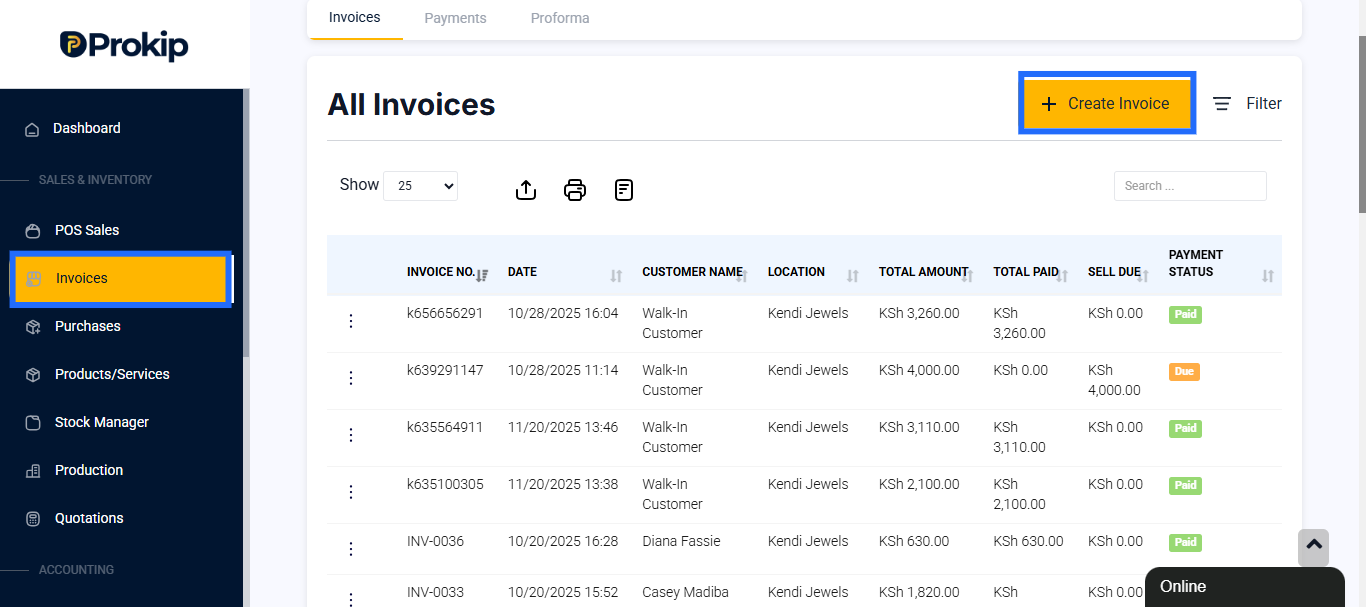
Task: Click invoice number k656656291
Action: 445,313
